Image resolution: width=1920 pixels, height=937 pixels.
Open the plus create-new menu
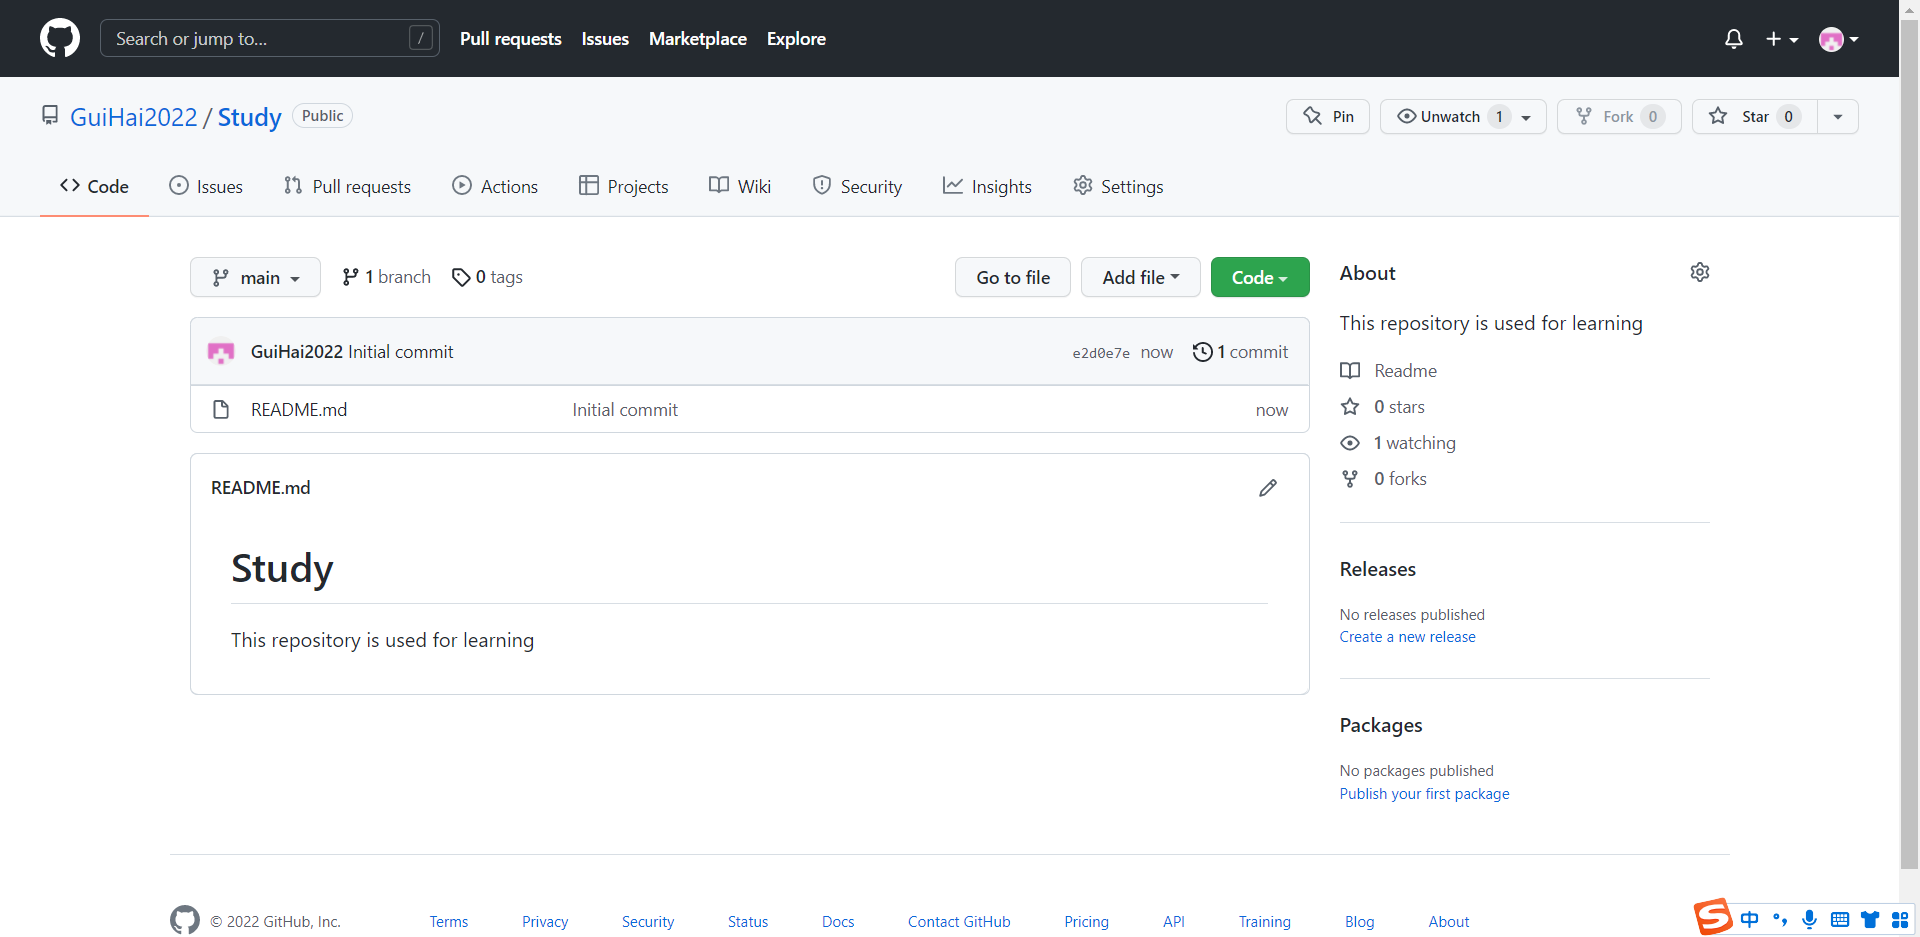click(1782, 39)
